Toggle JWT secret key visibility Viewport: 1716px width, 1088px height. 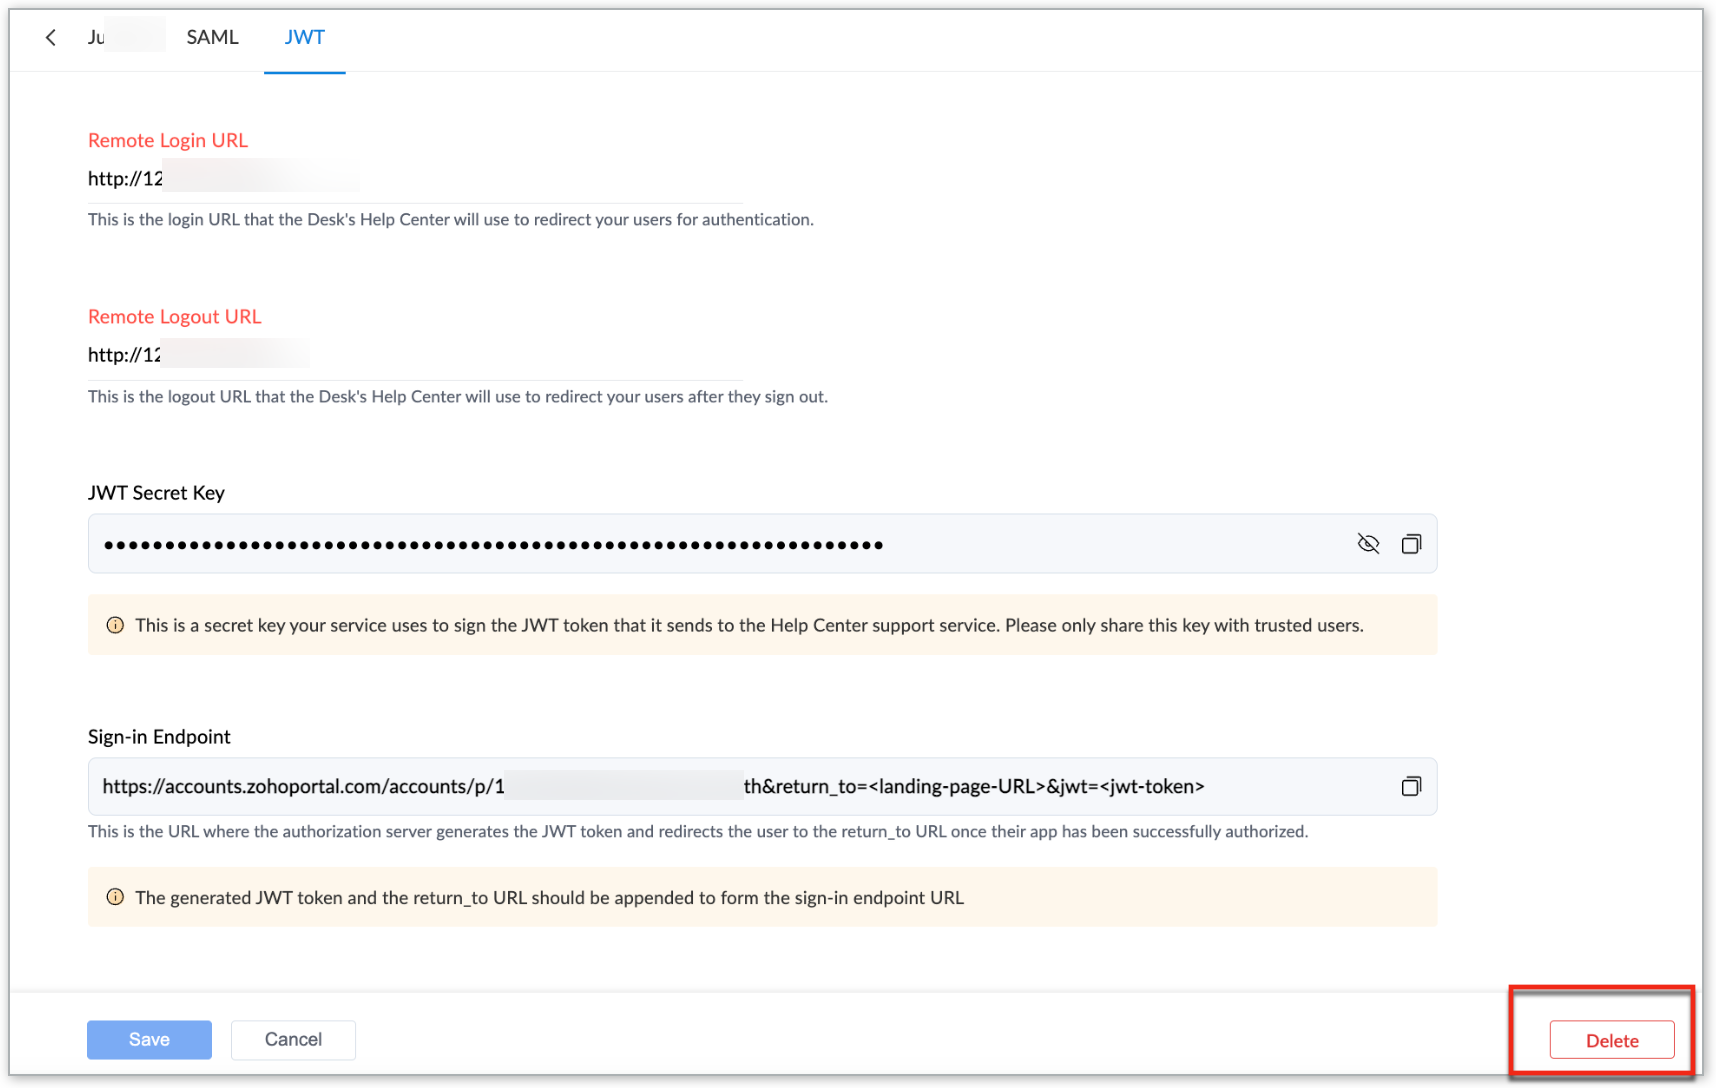pyautogui.click(x=1368, y=544)
